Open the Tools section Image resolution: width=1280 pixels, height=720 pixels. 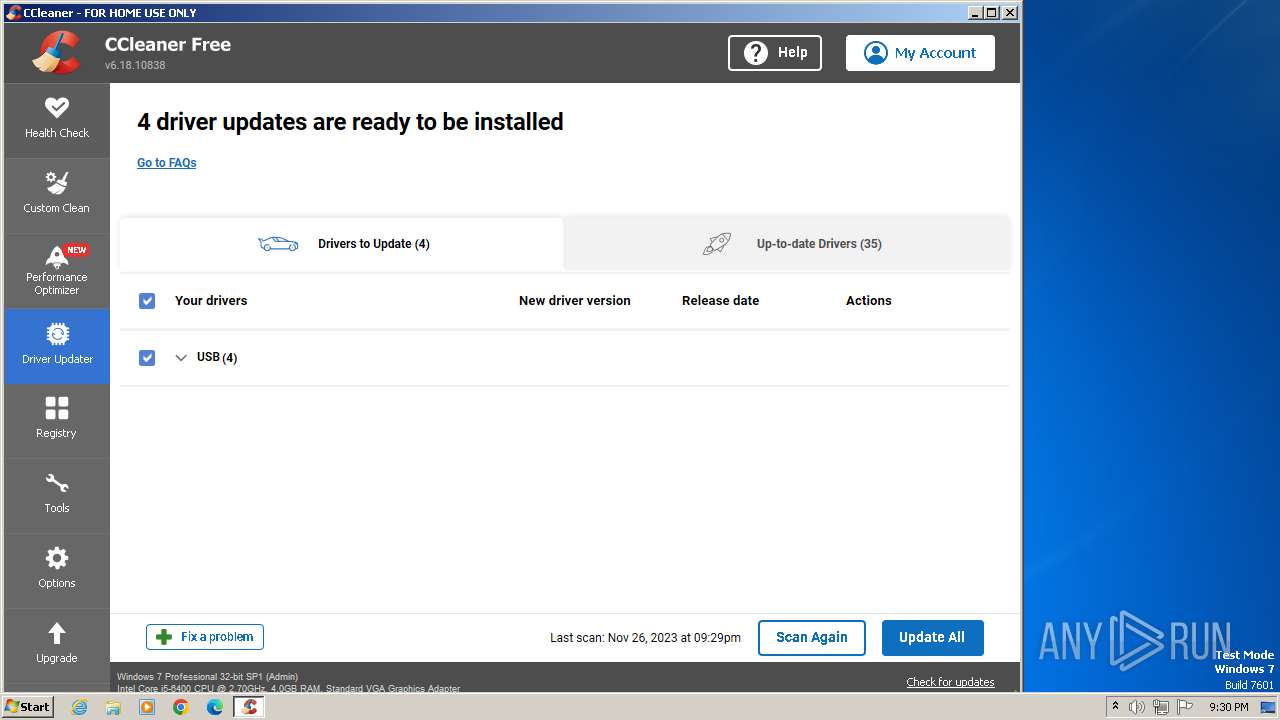[x=57, y=495]
